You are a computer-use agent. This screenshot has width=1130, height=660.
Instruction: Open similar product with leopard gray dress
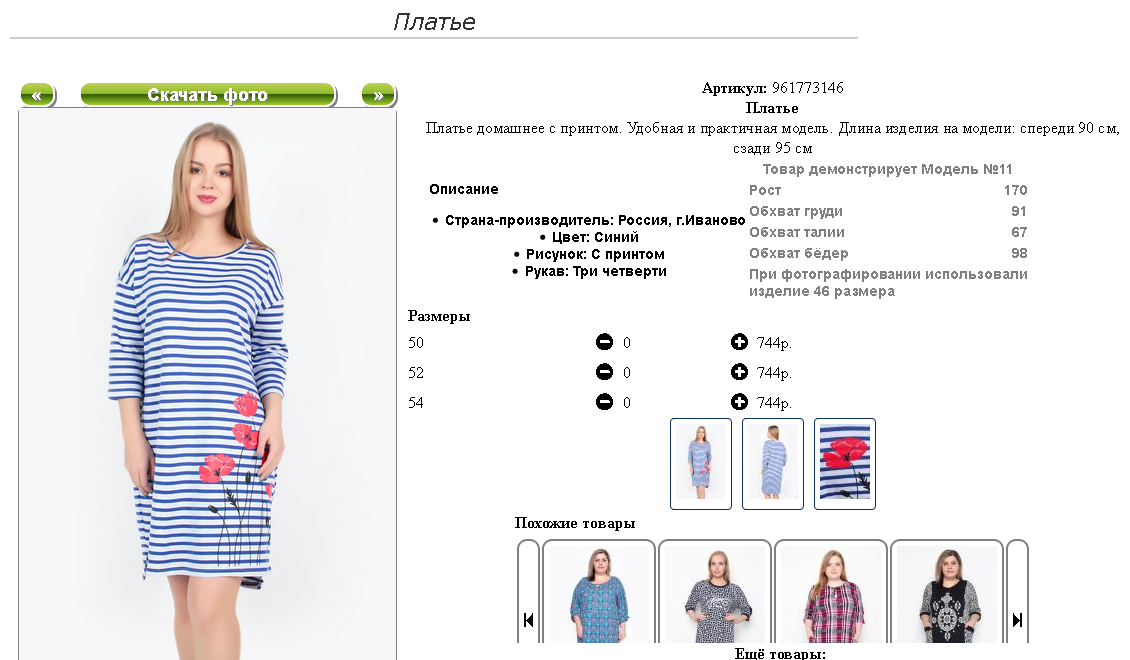click(x=715, y=592)
